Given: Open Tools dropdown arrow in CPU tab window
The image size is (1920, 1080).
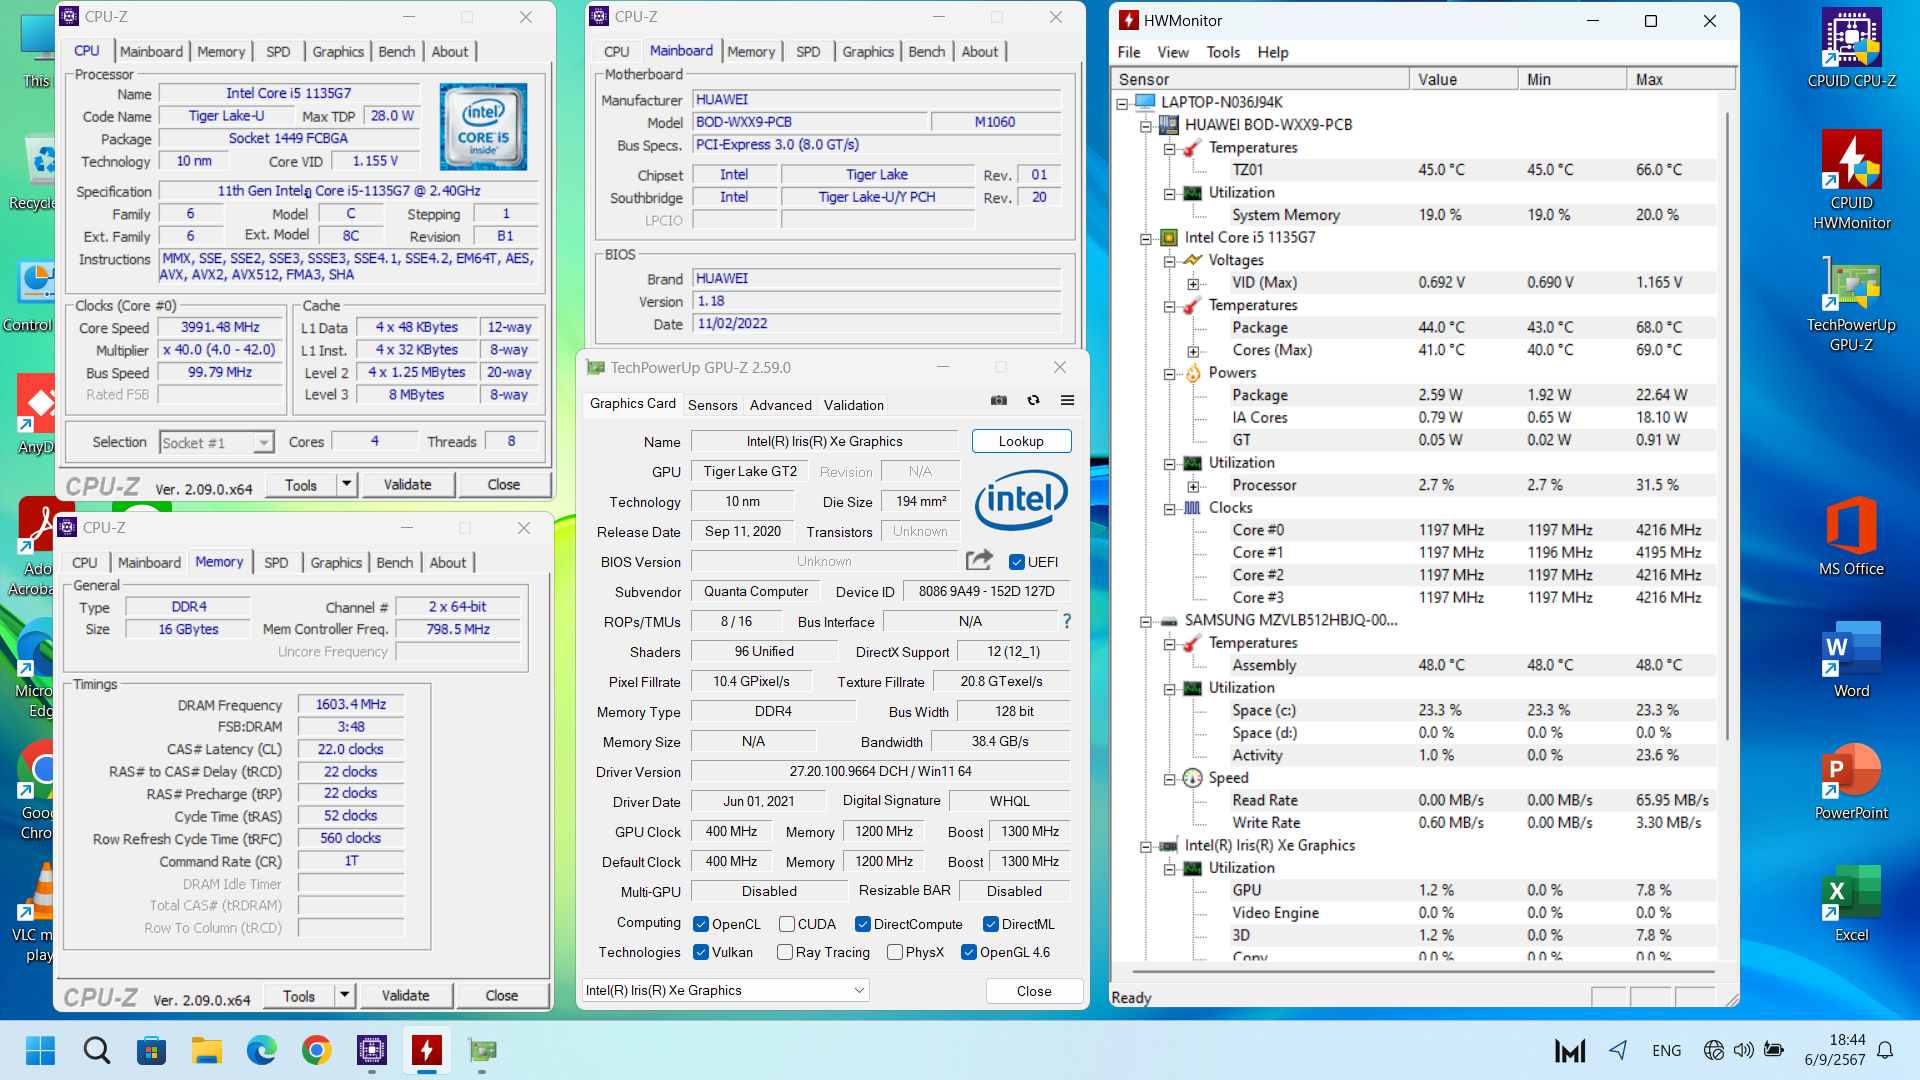Looking at the screenshot, I should [x=346, y=484].
